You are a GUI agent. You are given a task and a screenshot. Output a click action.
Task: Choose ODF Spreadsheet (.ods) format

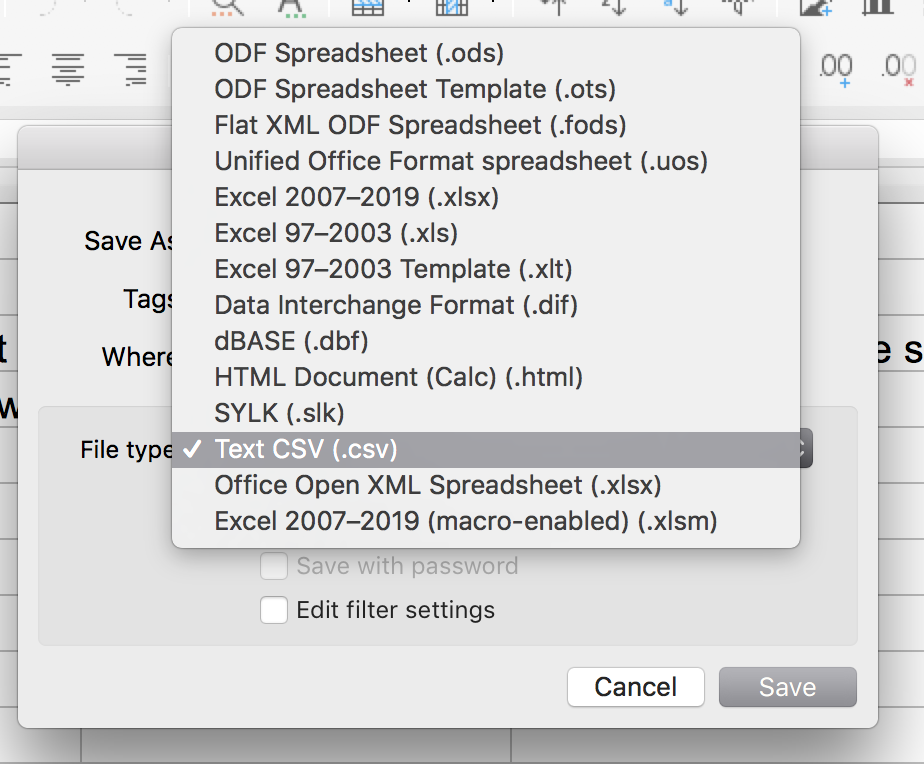click(486, 53)
